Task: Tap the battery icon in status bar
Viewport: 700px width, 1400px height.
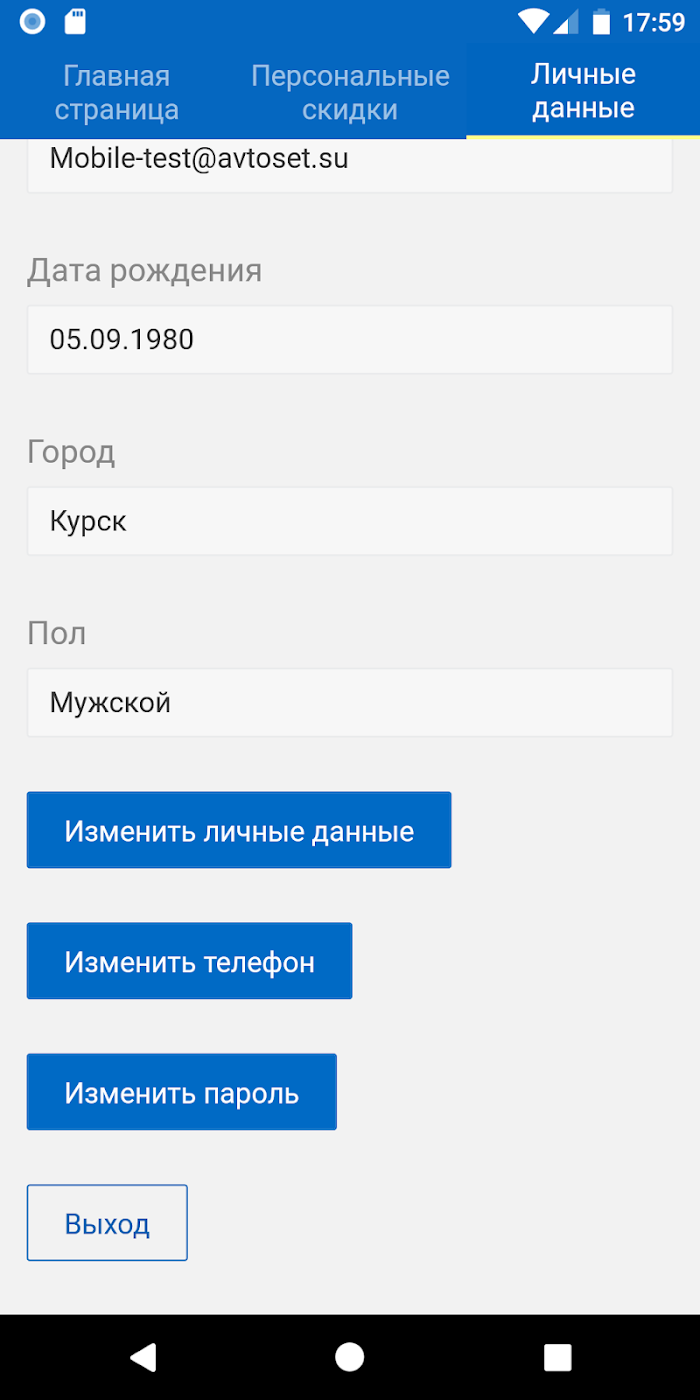Action: tap(601, 21)
